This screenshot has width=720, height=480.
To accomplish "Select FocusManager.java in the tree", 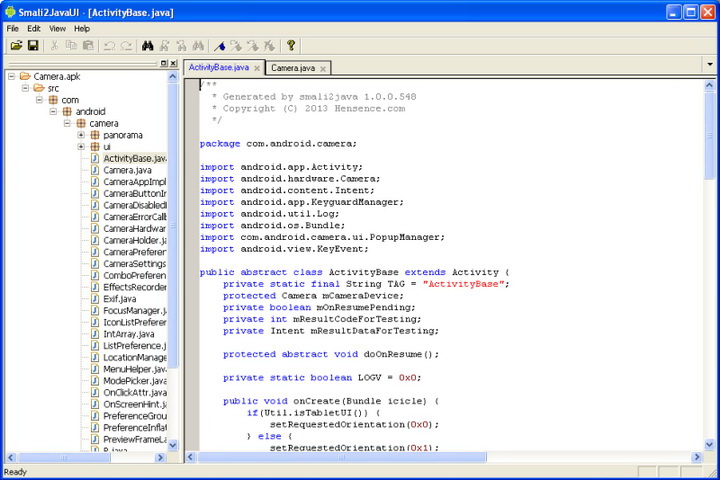I will tap(134, 311).
